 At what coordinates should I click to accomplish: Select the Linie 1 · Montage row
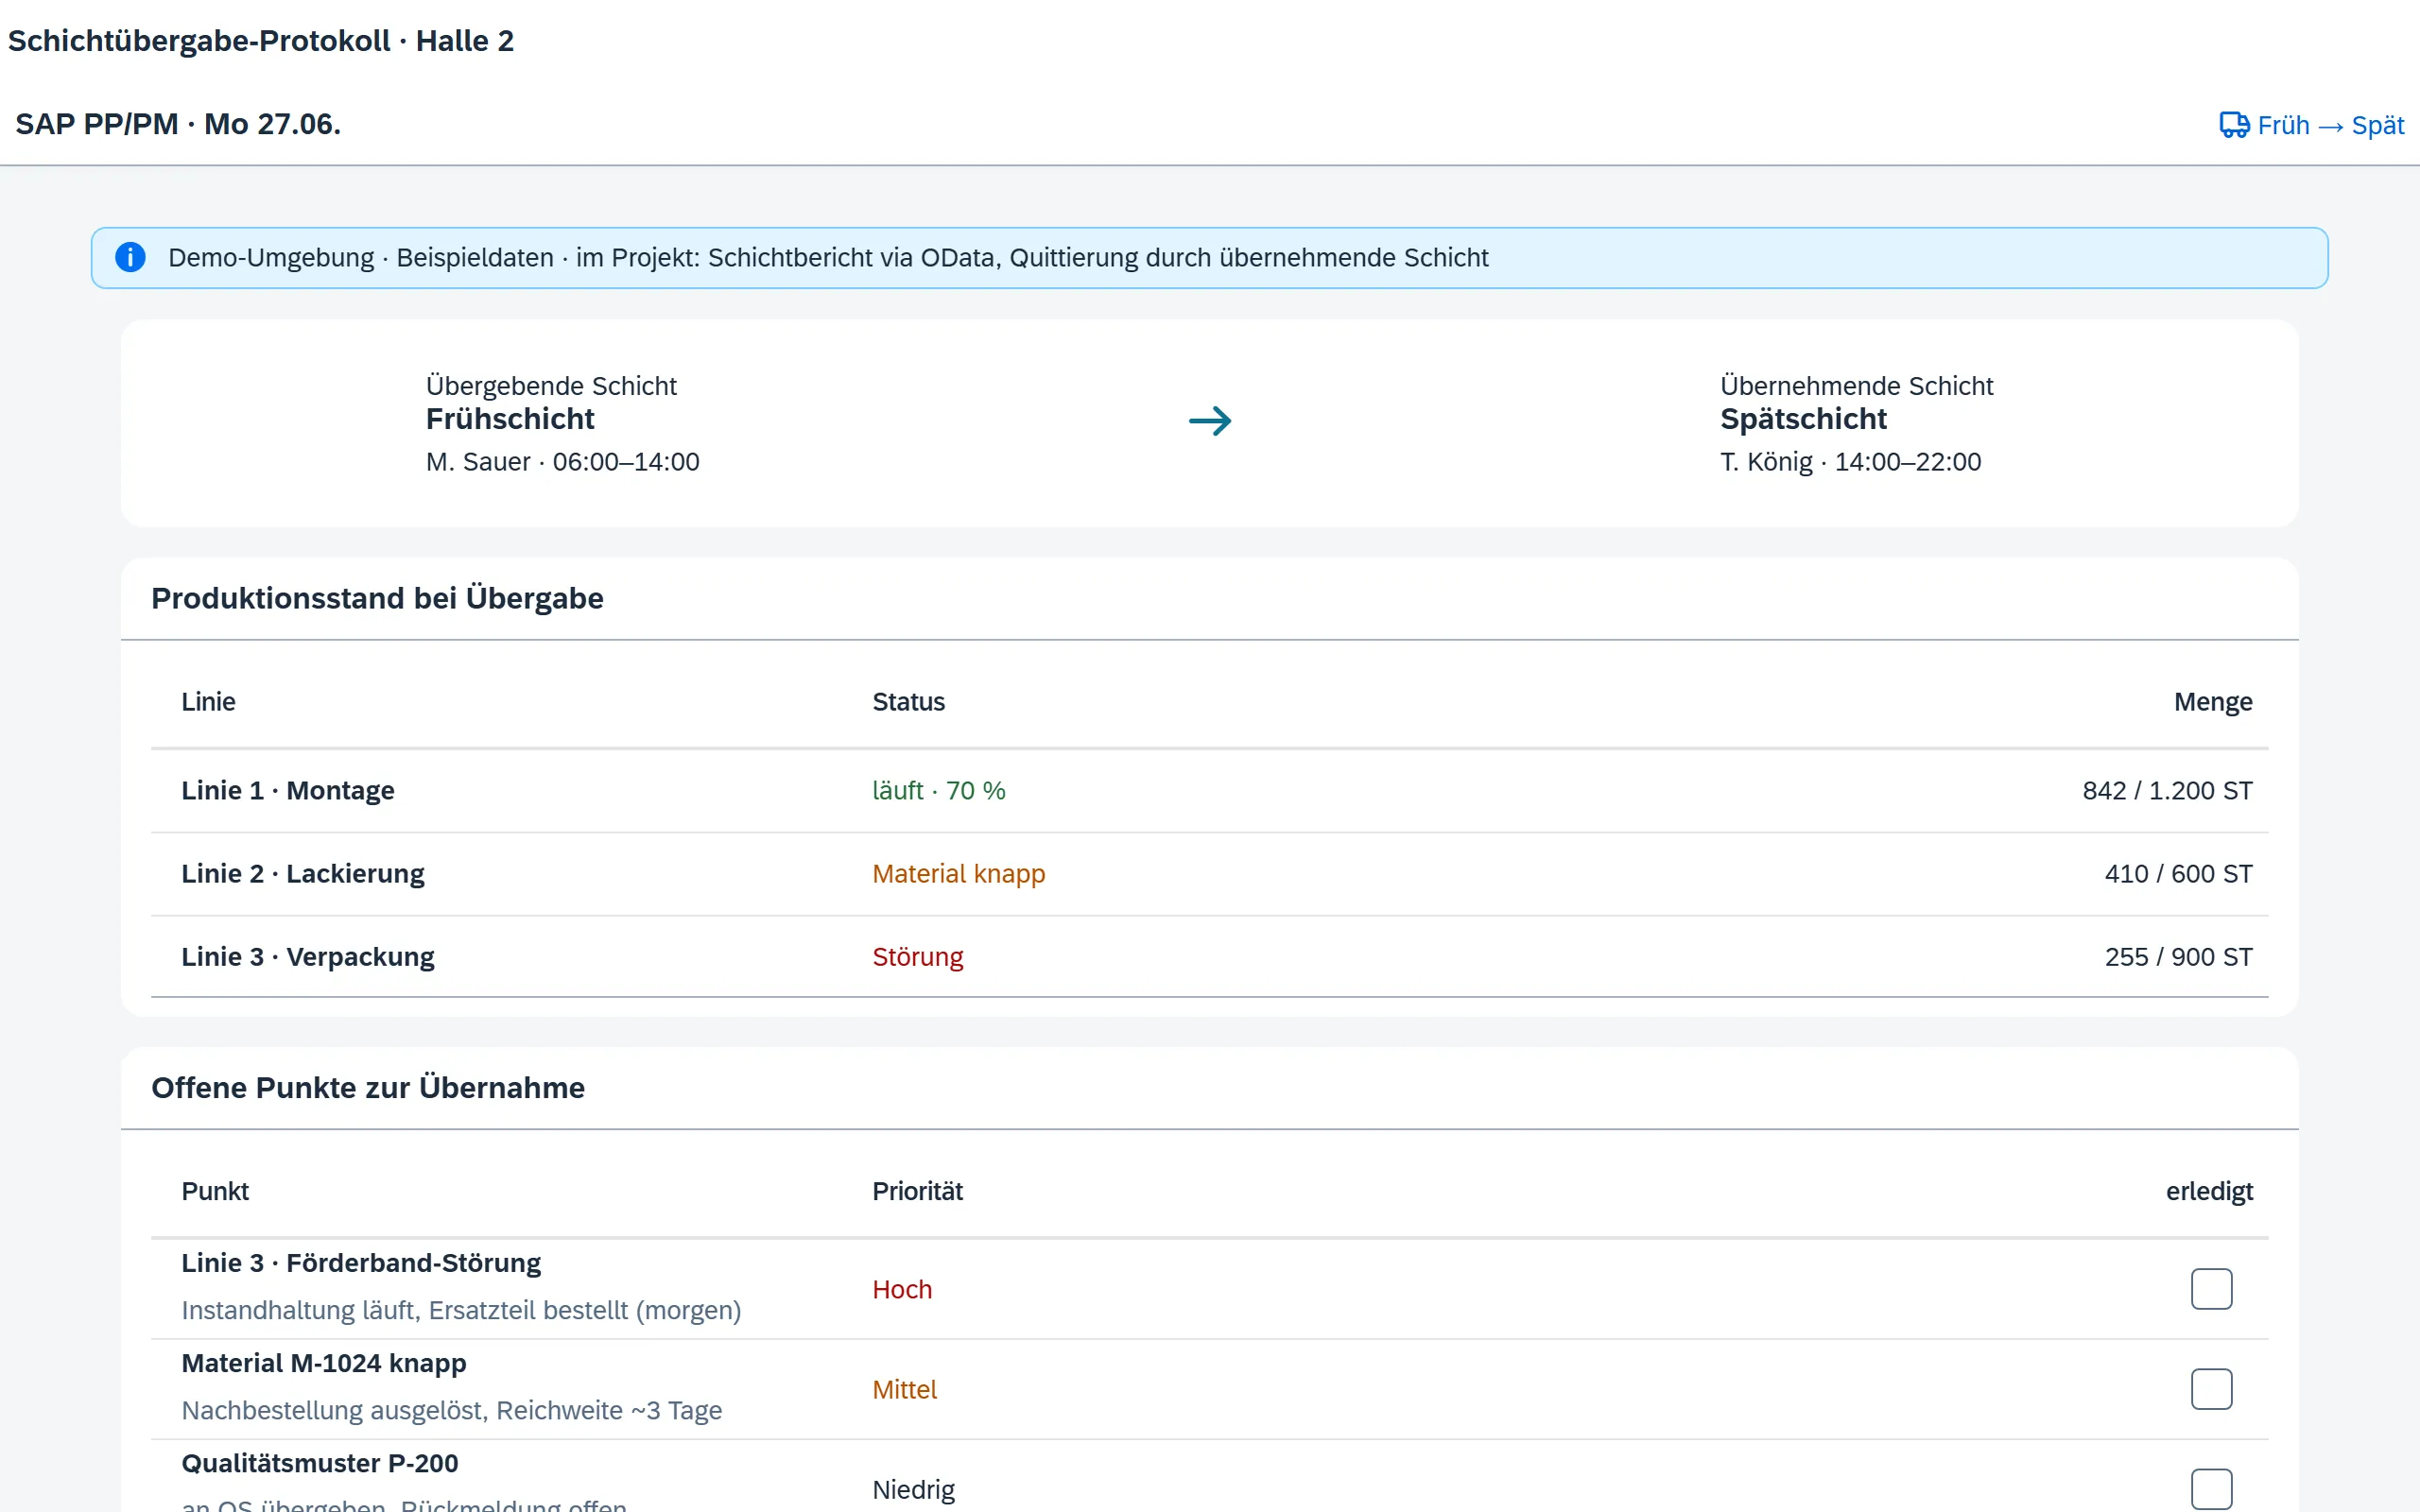(1209, 791)
